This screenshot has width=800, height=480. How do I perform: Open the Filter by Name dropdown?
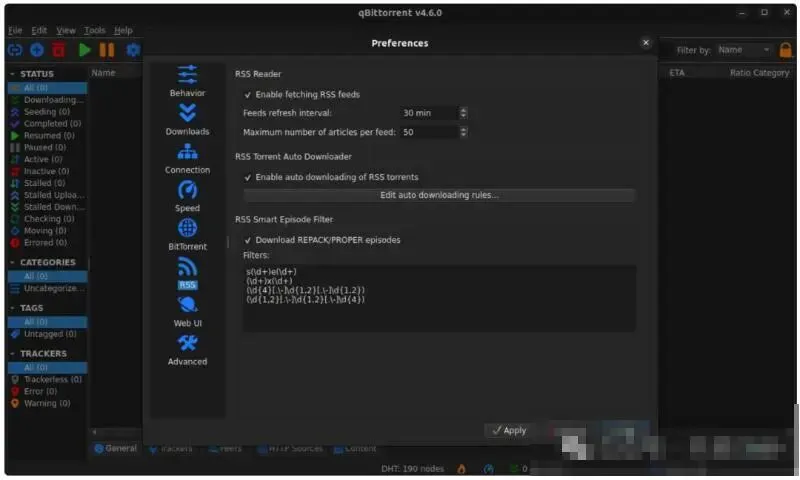[x=744, y=50]
